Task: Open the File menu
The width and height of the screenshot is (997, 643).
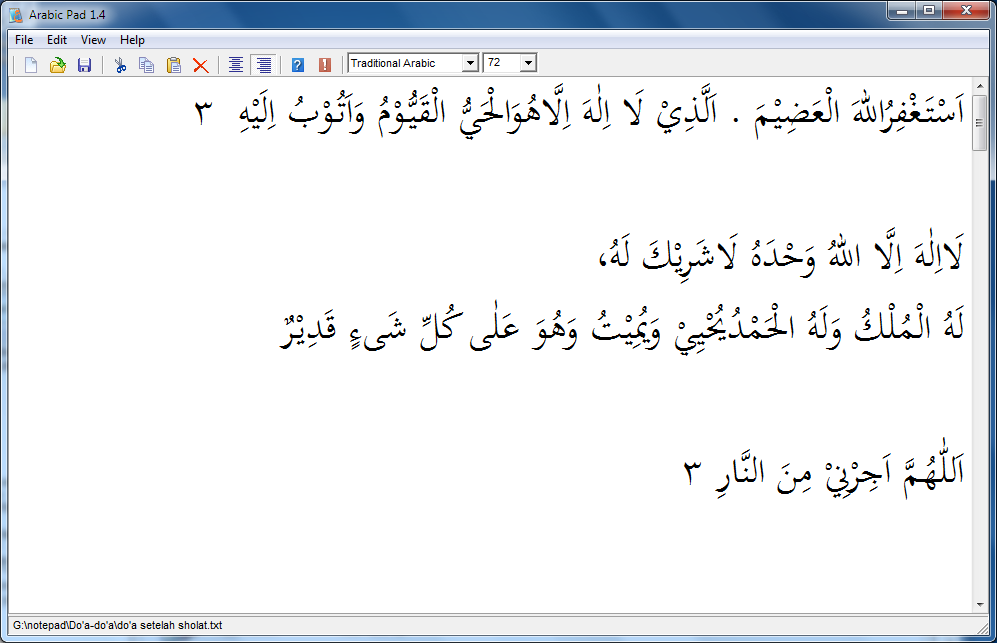Action: pyautogui.click(x=23, y=39)
